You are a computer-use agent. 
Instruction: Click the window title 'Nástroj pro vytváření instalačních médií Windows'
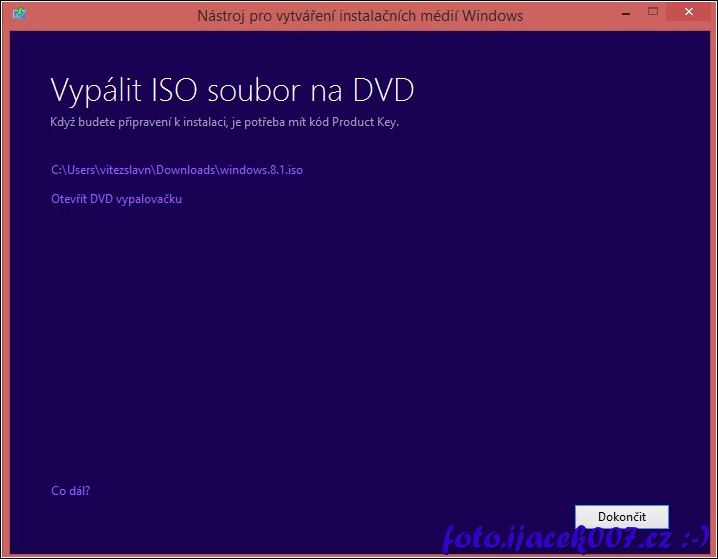pyautogui.click(x=359, y=16)
